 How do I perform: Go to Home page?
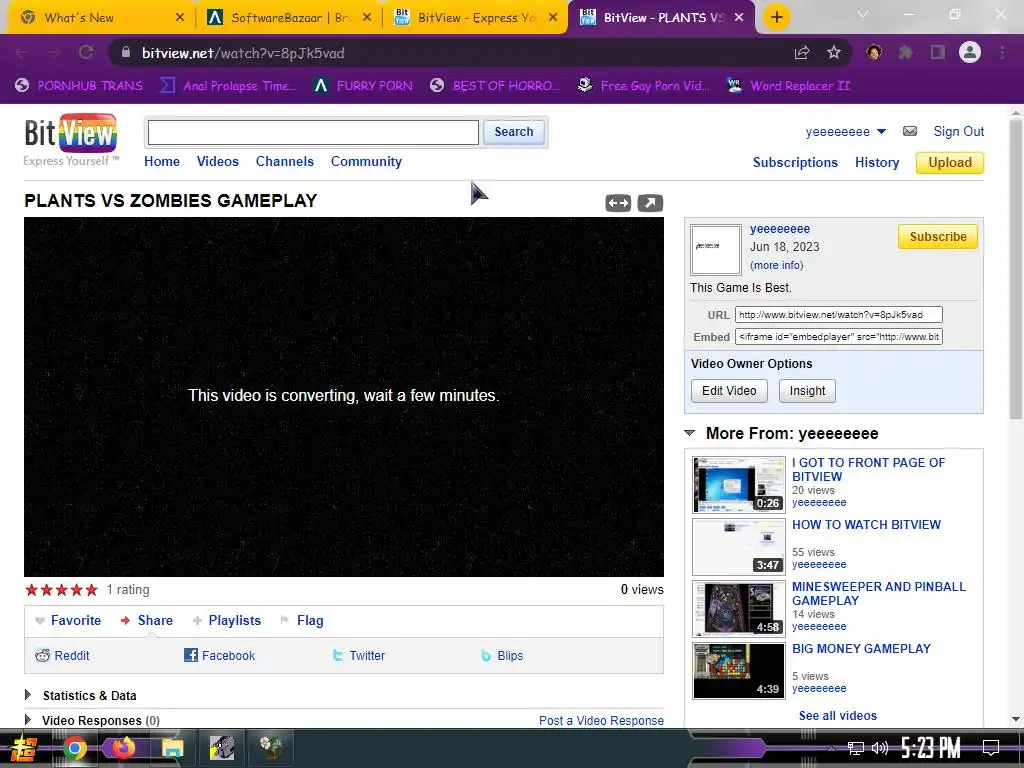pyautogui.click(x=162, y=161)
